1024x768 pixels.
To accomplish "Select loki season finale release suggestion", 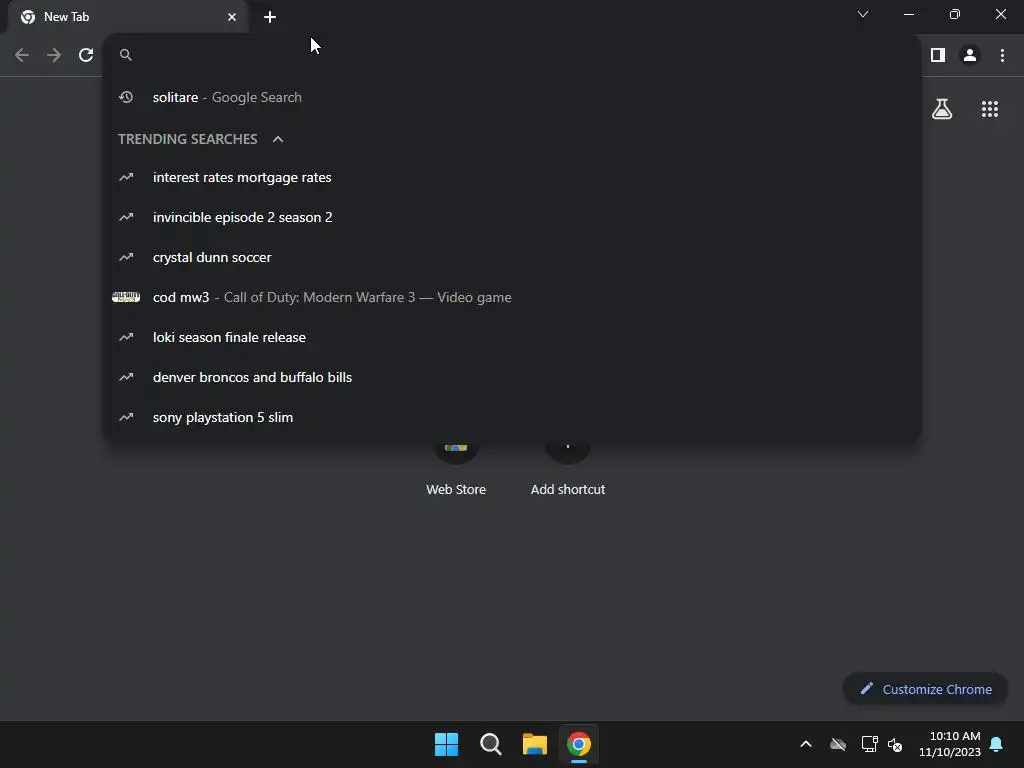I will [x=512, y=338].
